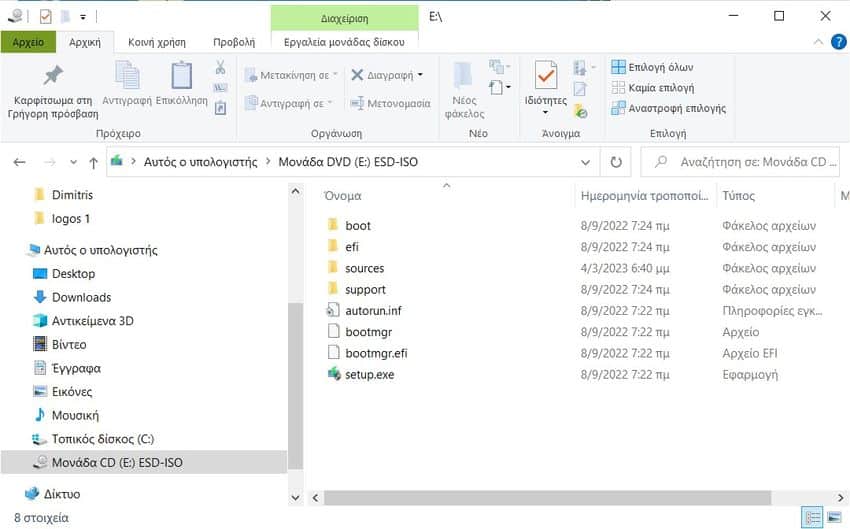Click Move to button
The height and width of the screenshot is (529, 850).
tap(291, 75)
